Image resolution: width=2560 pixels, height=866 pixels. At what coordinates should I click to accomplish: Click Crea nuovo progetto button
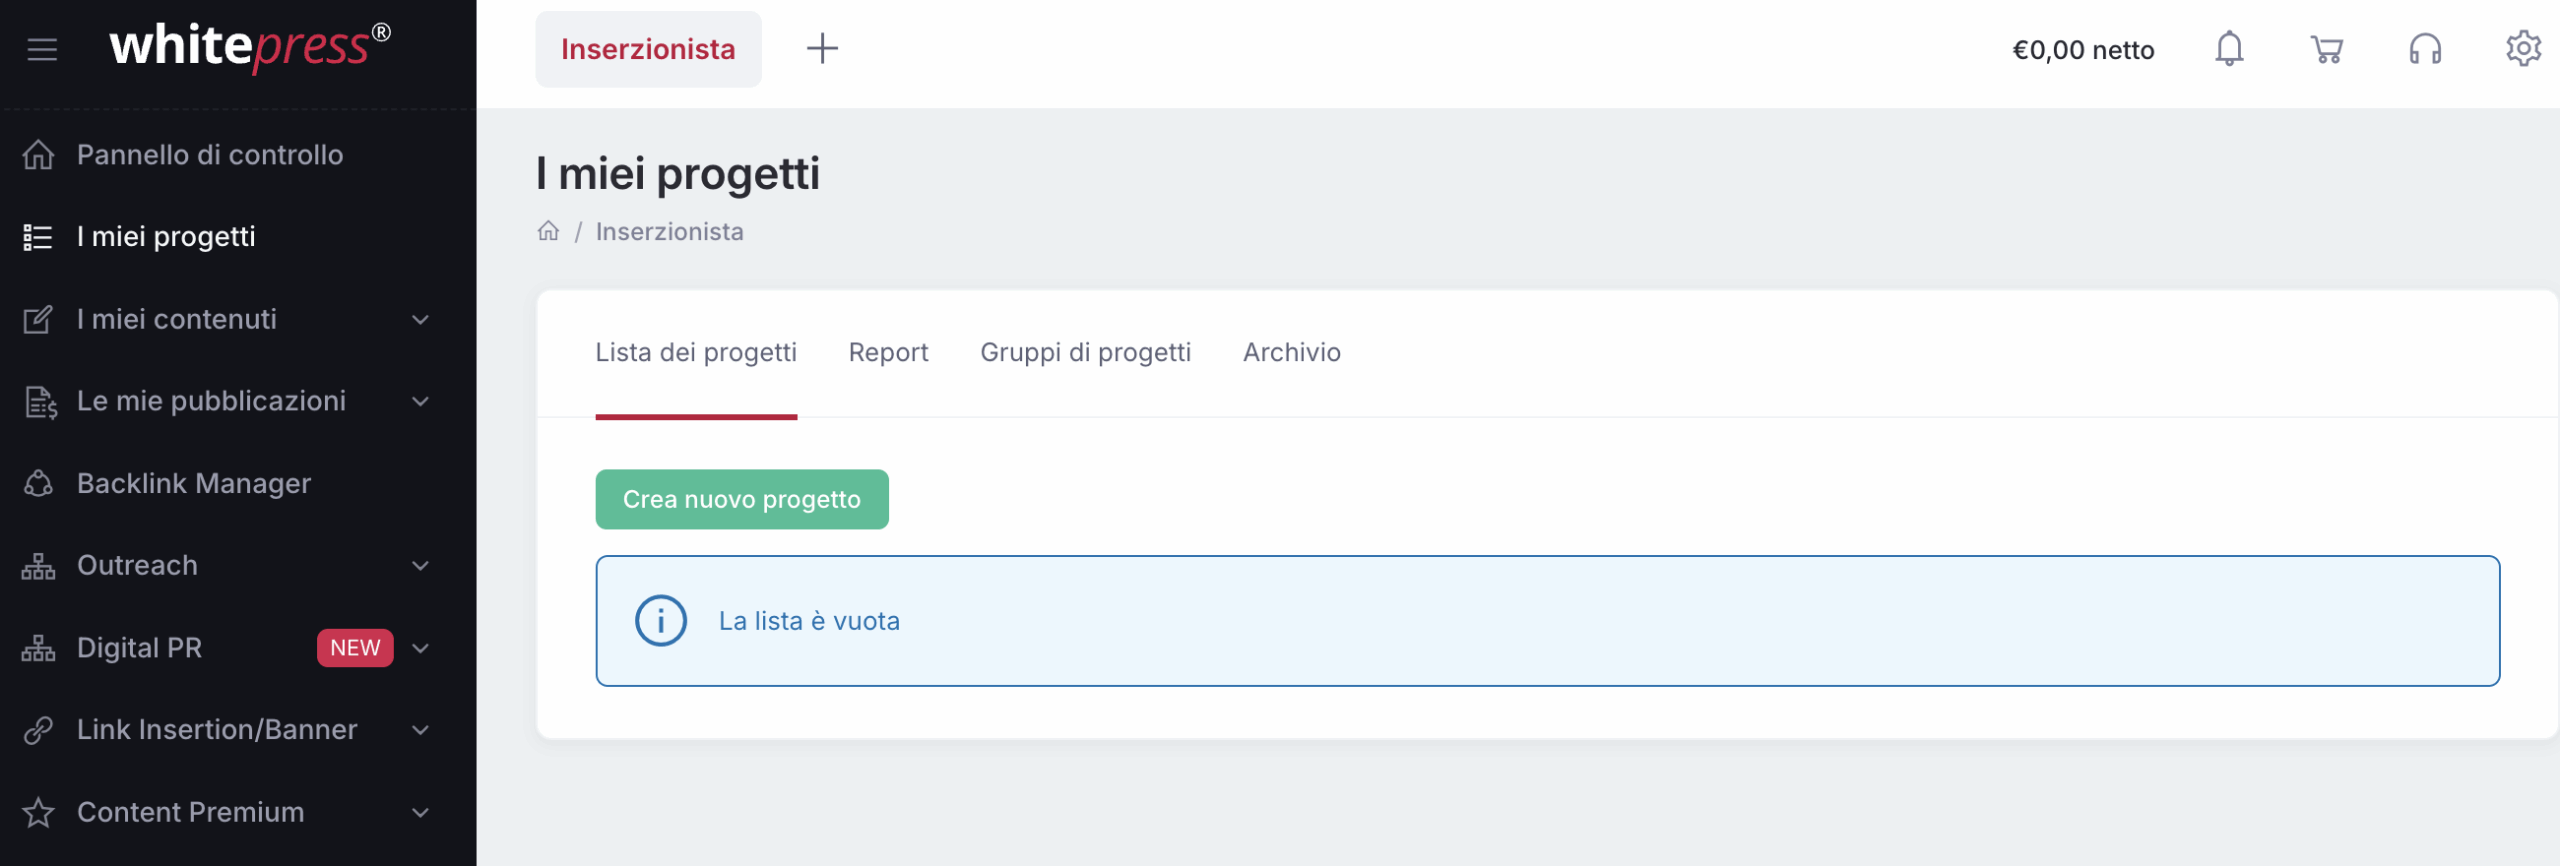(x=741, y=499)
